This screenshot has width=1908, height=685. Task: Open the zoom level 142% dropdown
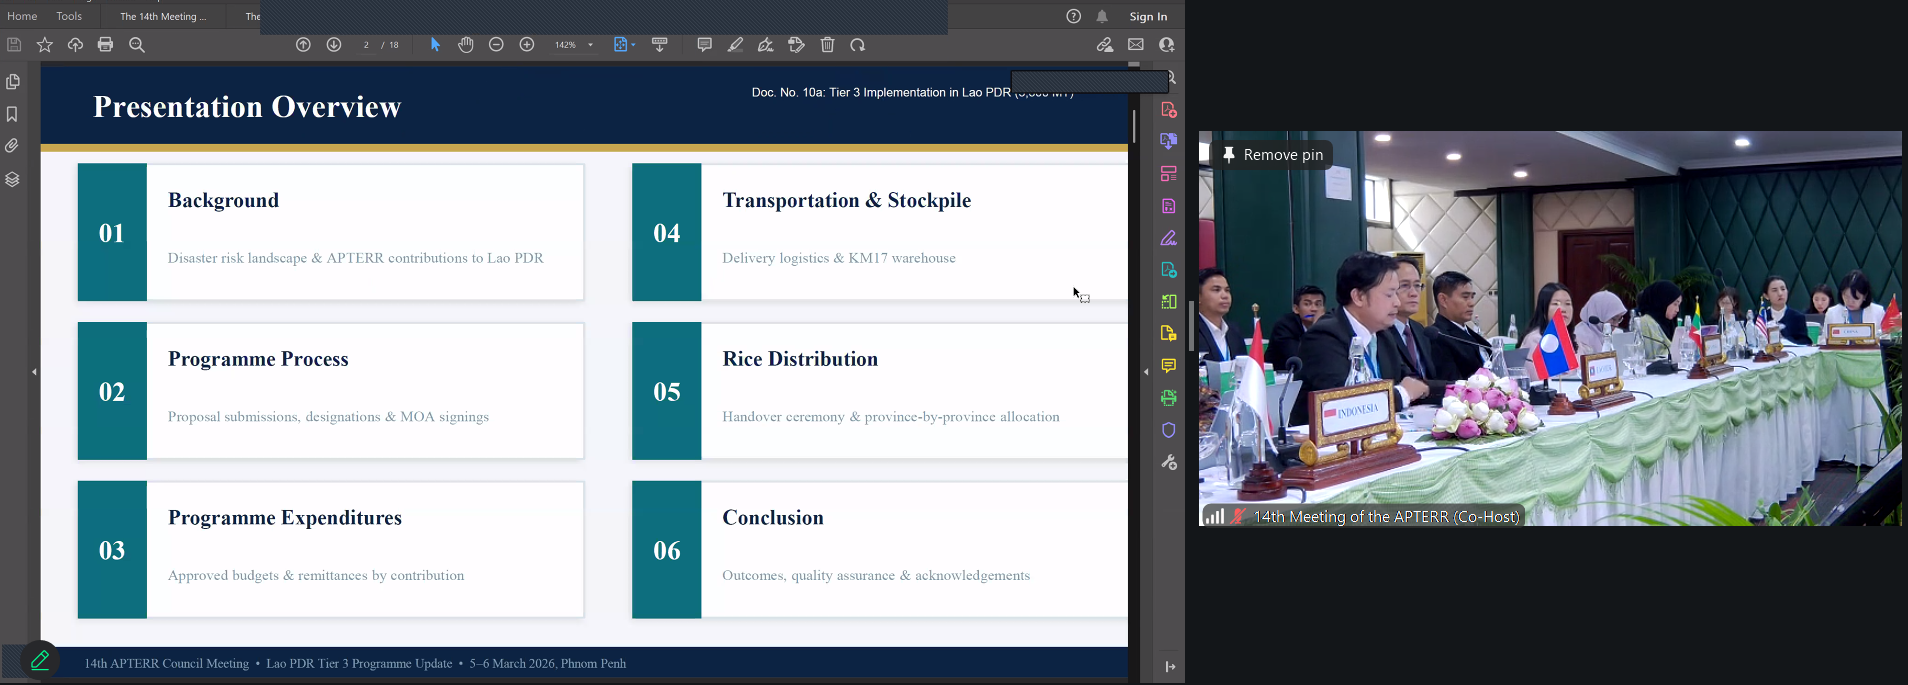pyautogui.click(x=590, y=45)
